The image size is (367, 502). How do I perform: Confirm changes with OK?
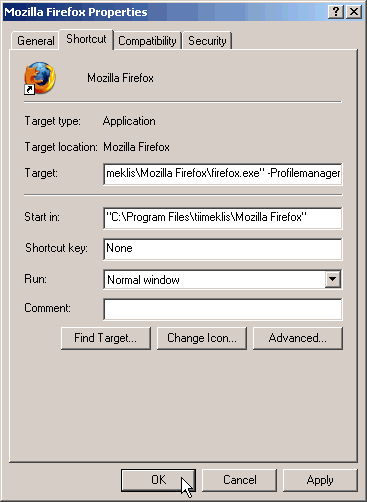tap(158, 480)
